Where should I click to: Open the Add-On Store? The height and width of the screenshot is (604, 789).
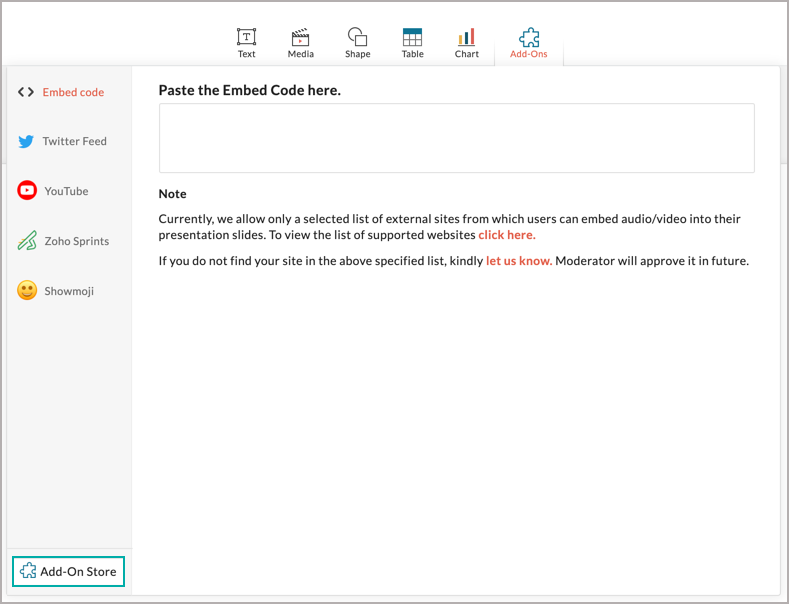[68, 571]
